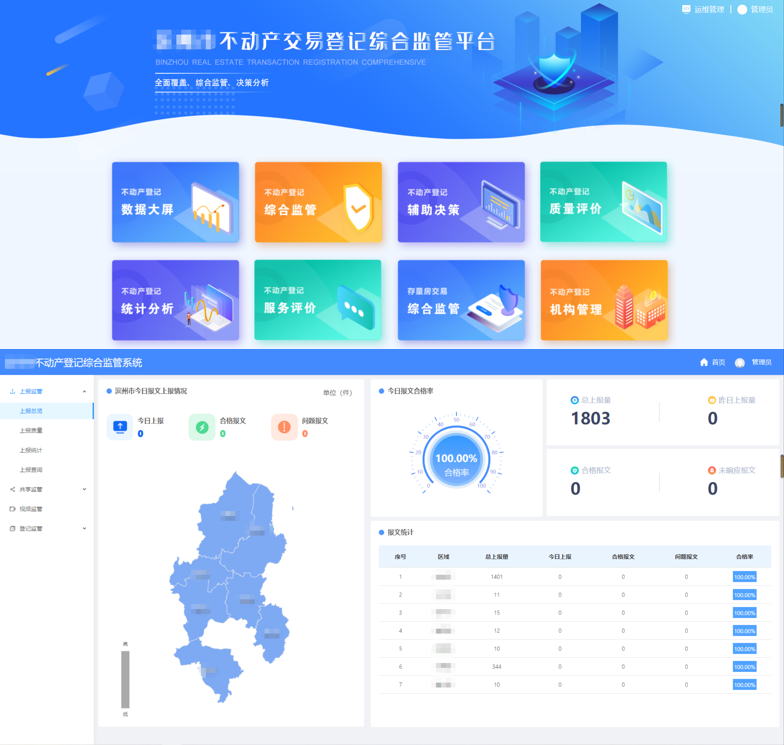Open the 机构管理 buildings card
The width and height of the screenshot is (784, 745).
[x=603, y=300]
